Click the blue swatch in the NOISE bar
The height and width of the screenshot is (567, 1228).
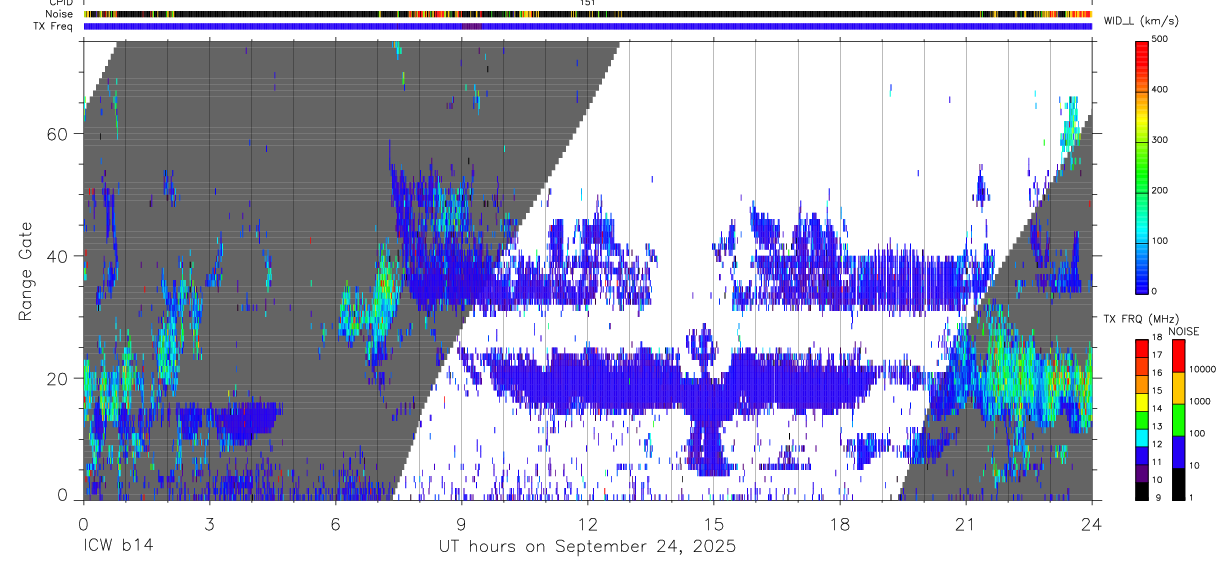pyautogui.click(x=1177, y=450)
